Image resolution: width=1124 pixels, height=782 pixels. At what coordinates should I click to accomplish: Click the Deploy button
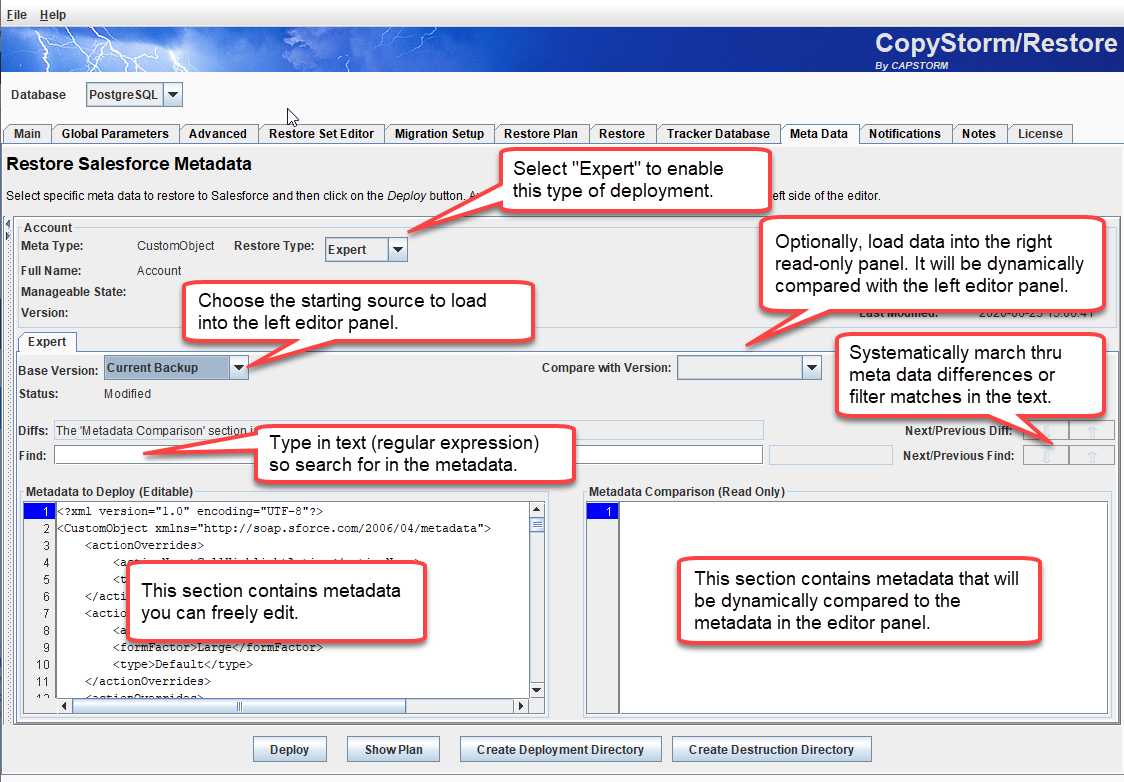coord(290,749)
